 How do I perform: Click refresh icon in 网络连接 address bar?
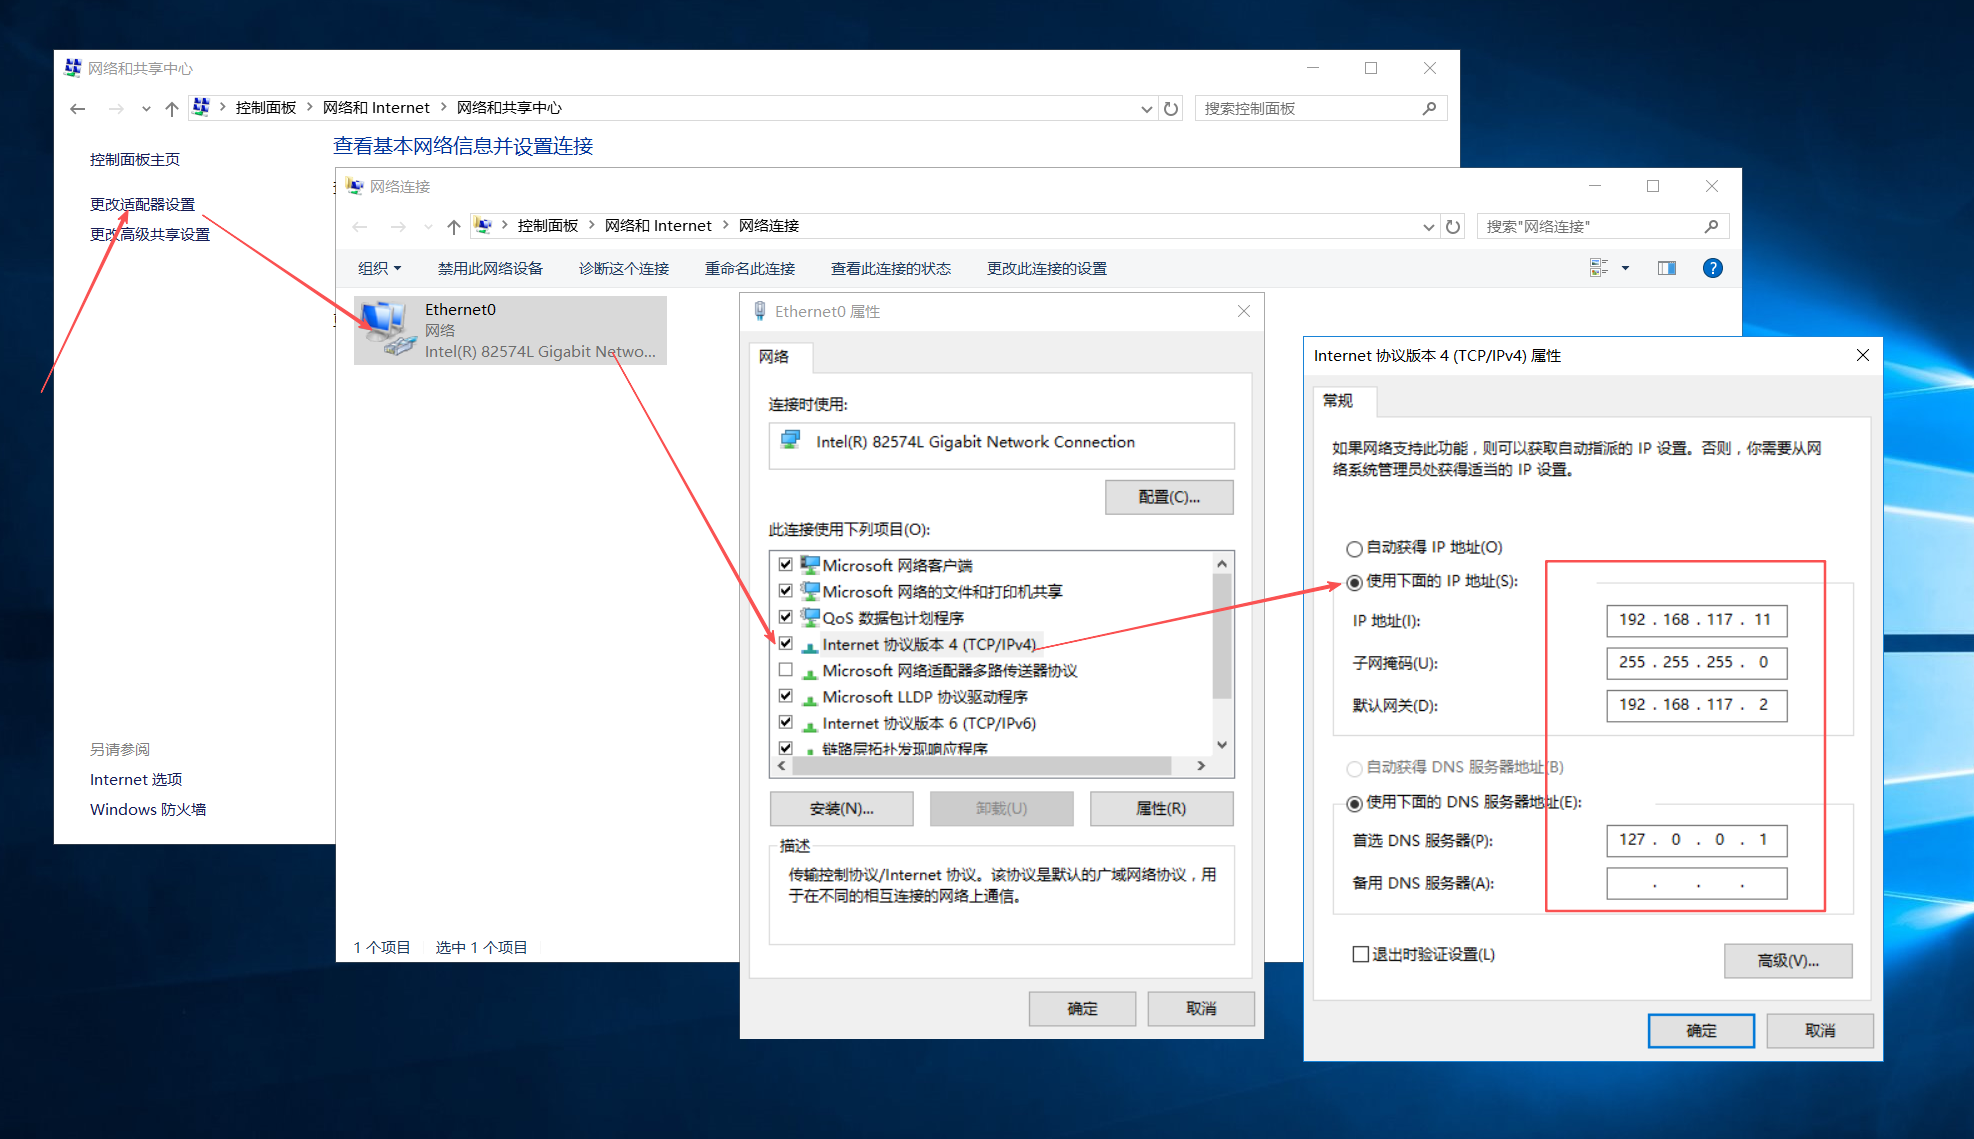tap(1453, 227)
